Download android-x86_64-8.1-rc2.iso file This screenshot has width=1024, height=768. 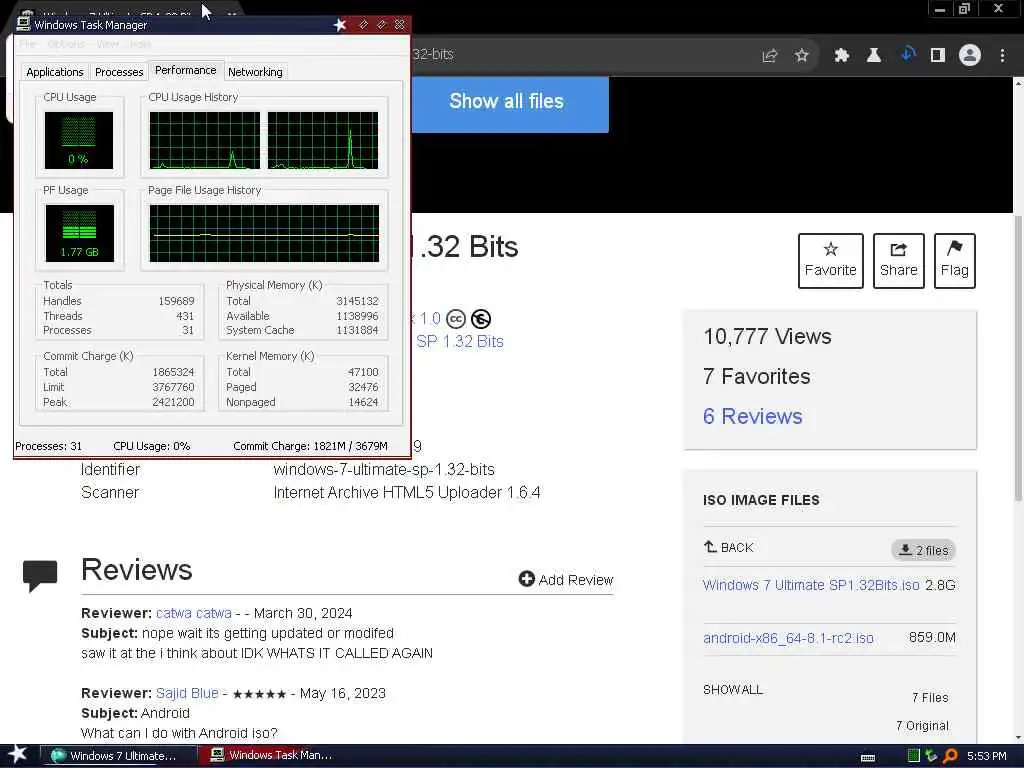[x=788, y=638]
